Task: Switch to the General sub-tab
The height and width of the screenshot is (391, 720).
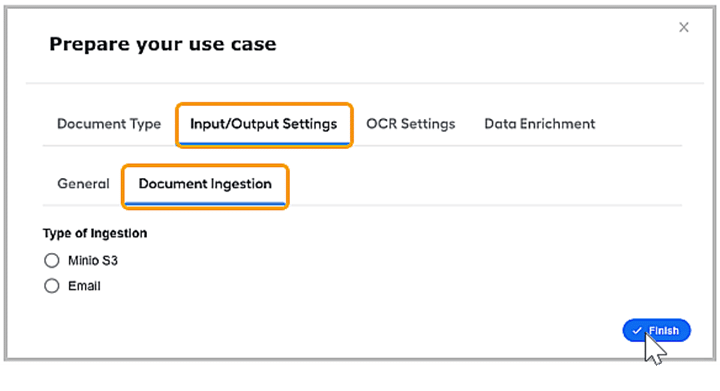Action: click(x=83, y=184)
